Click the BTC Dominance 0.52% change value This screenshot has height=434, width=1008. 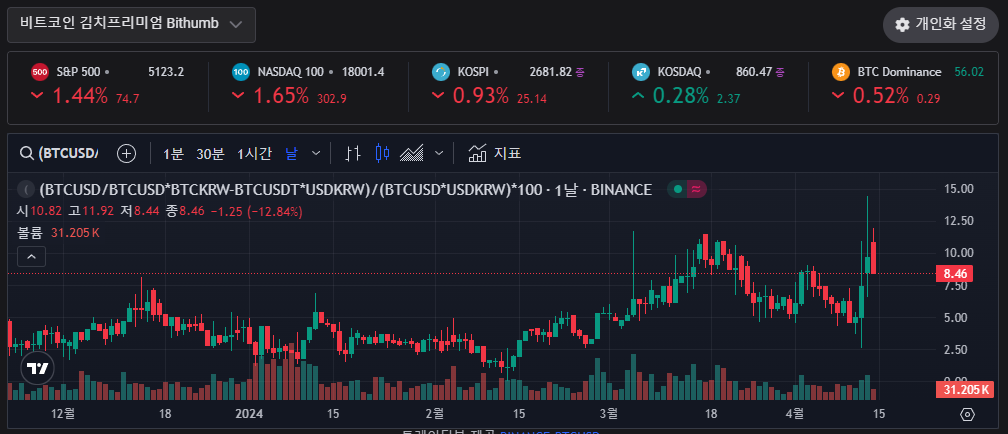pos(881,96)
